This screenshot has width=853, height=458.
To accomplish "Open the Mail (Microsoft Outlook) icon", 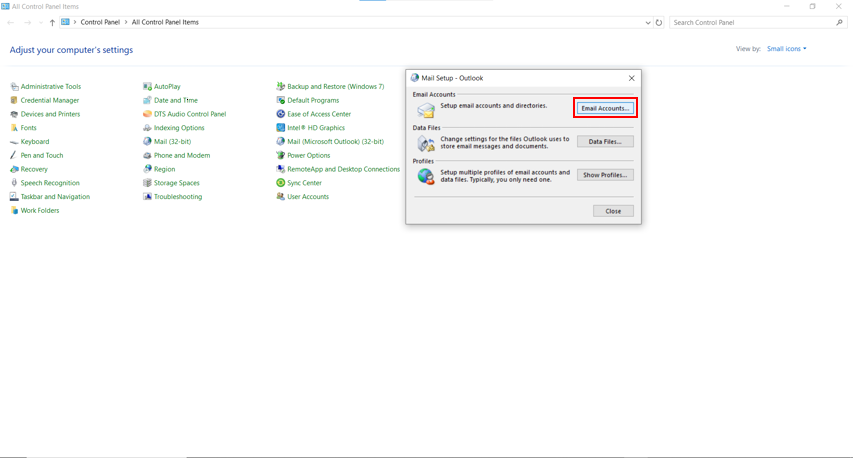I will [x=281, y=141].
